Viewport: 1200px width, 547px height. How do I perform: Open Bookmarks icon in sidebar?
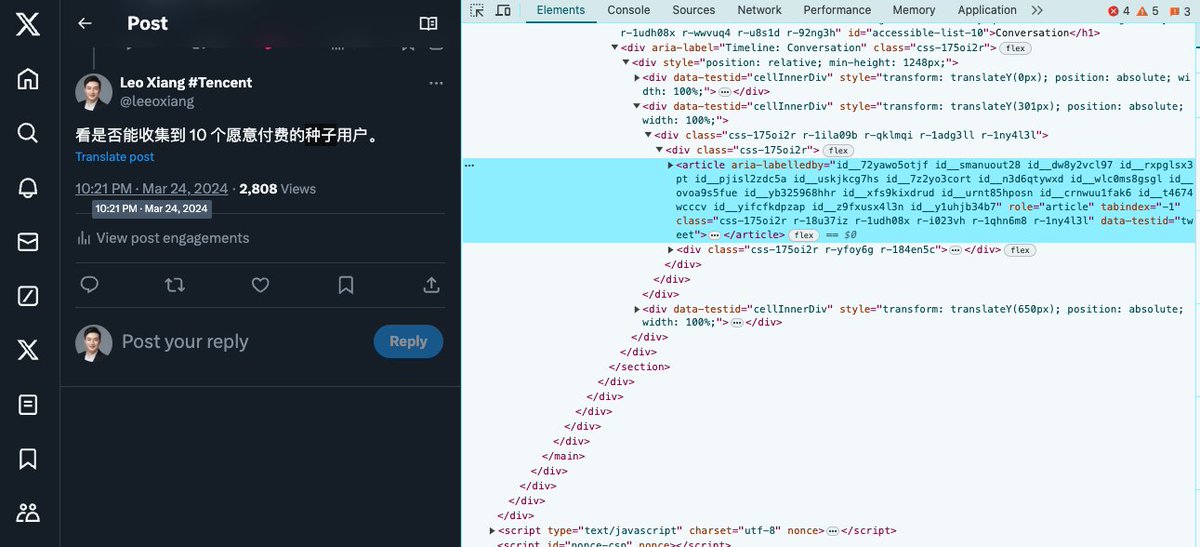tap(28, 458)
